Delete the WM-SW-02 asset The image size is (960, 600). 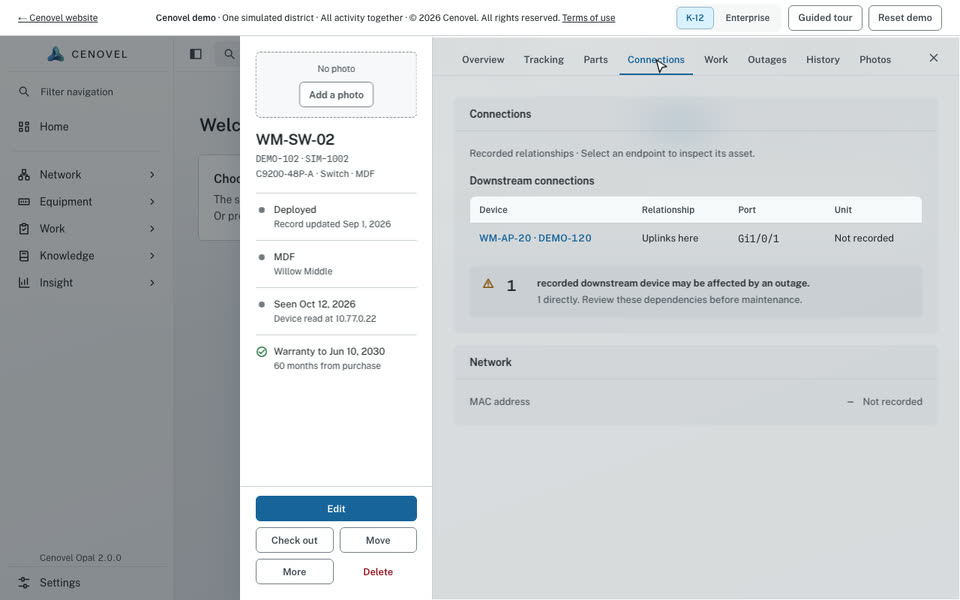coord(378,571)
